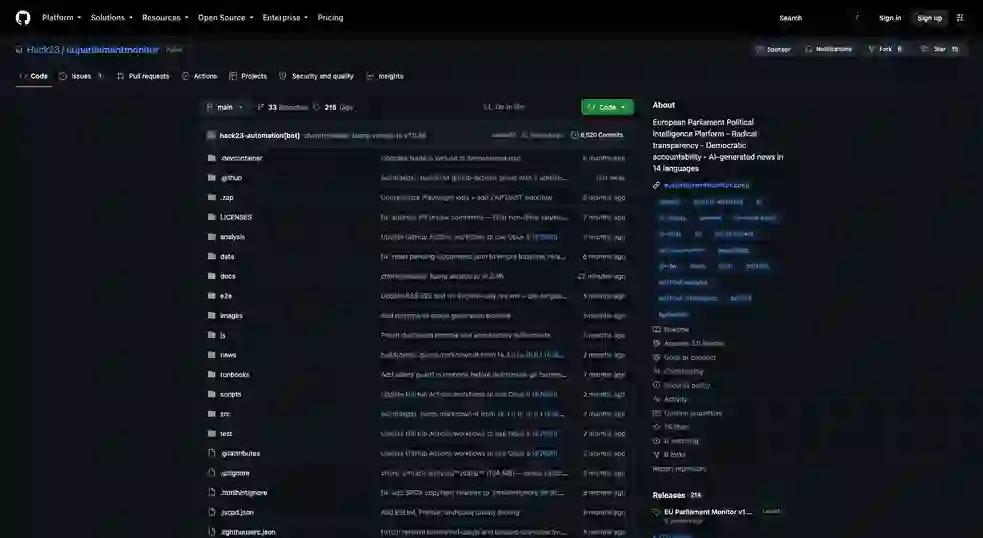Click the Readme book icon
The width and height of the screenshot is (983, 538).
point(656,329)
